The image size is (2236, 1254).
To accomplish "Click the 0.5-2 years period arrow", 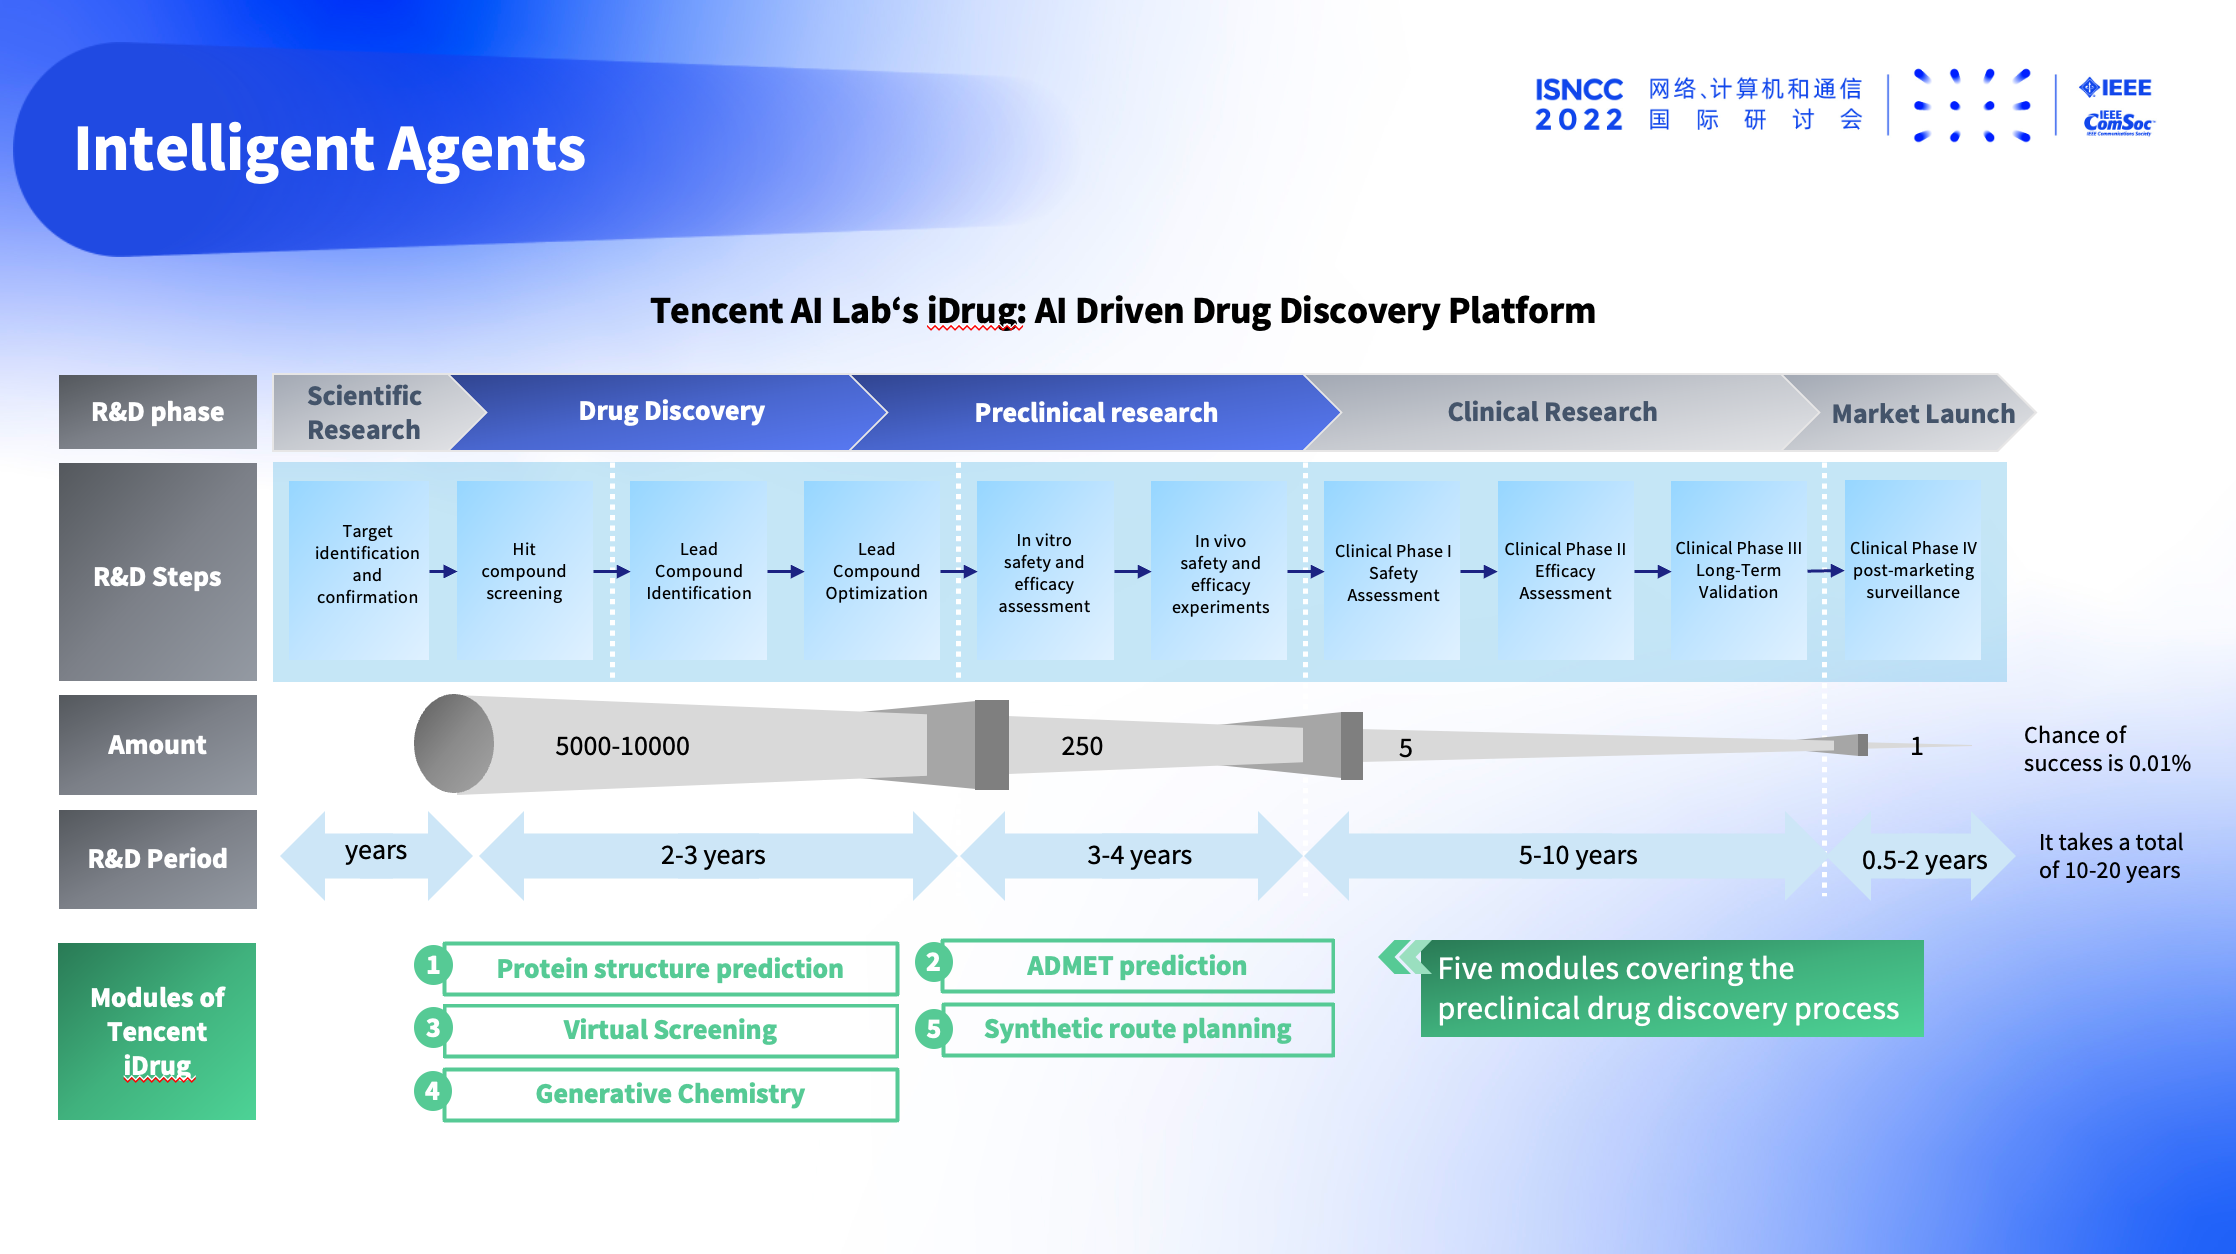I will click(x=1921, y=858).
